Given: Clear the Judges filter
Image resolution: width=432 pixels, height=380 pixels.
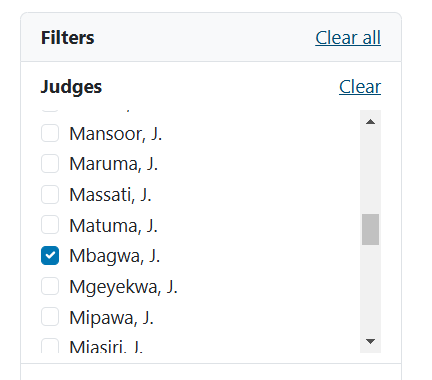Looking at the screenshot, I should pyautogui.click(x=360, y=87).
